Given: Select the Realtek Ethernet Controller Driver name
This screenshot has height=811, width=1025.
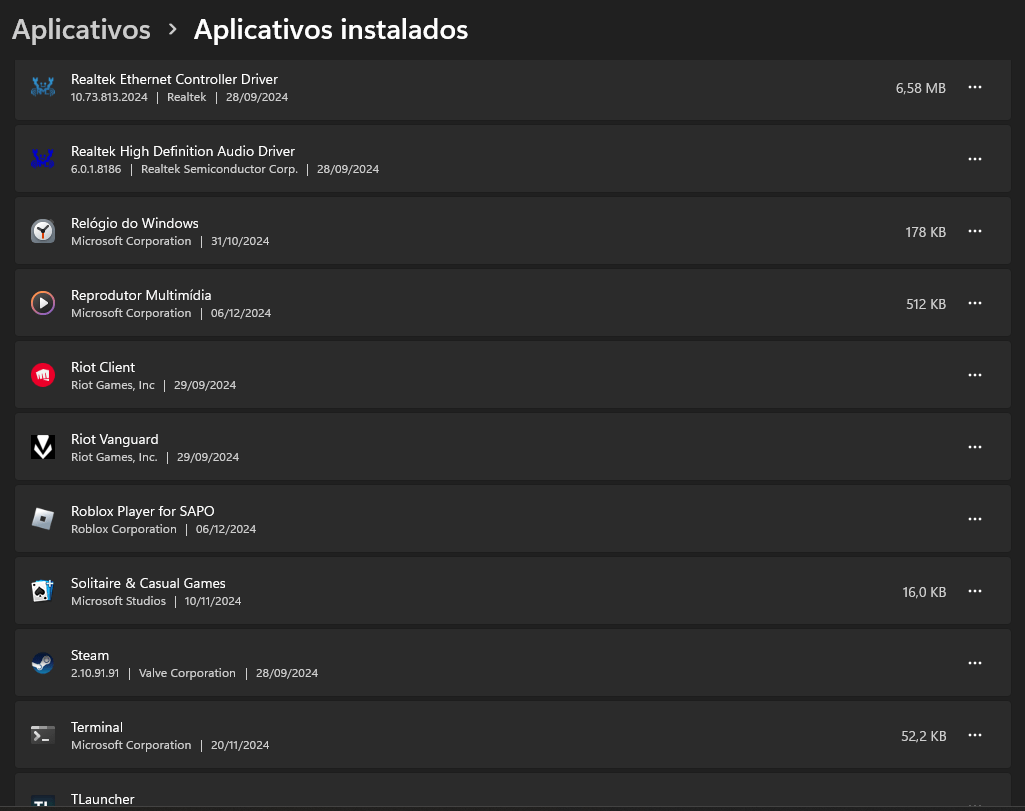Looking at the screenshot, I should click(174, 79).
